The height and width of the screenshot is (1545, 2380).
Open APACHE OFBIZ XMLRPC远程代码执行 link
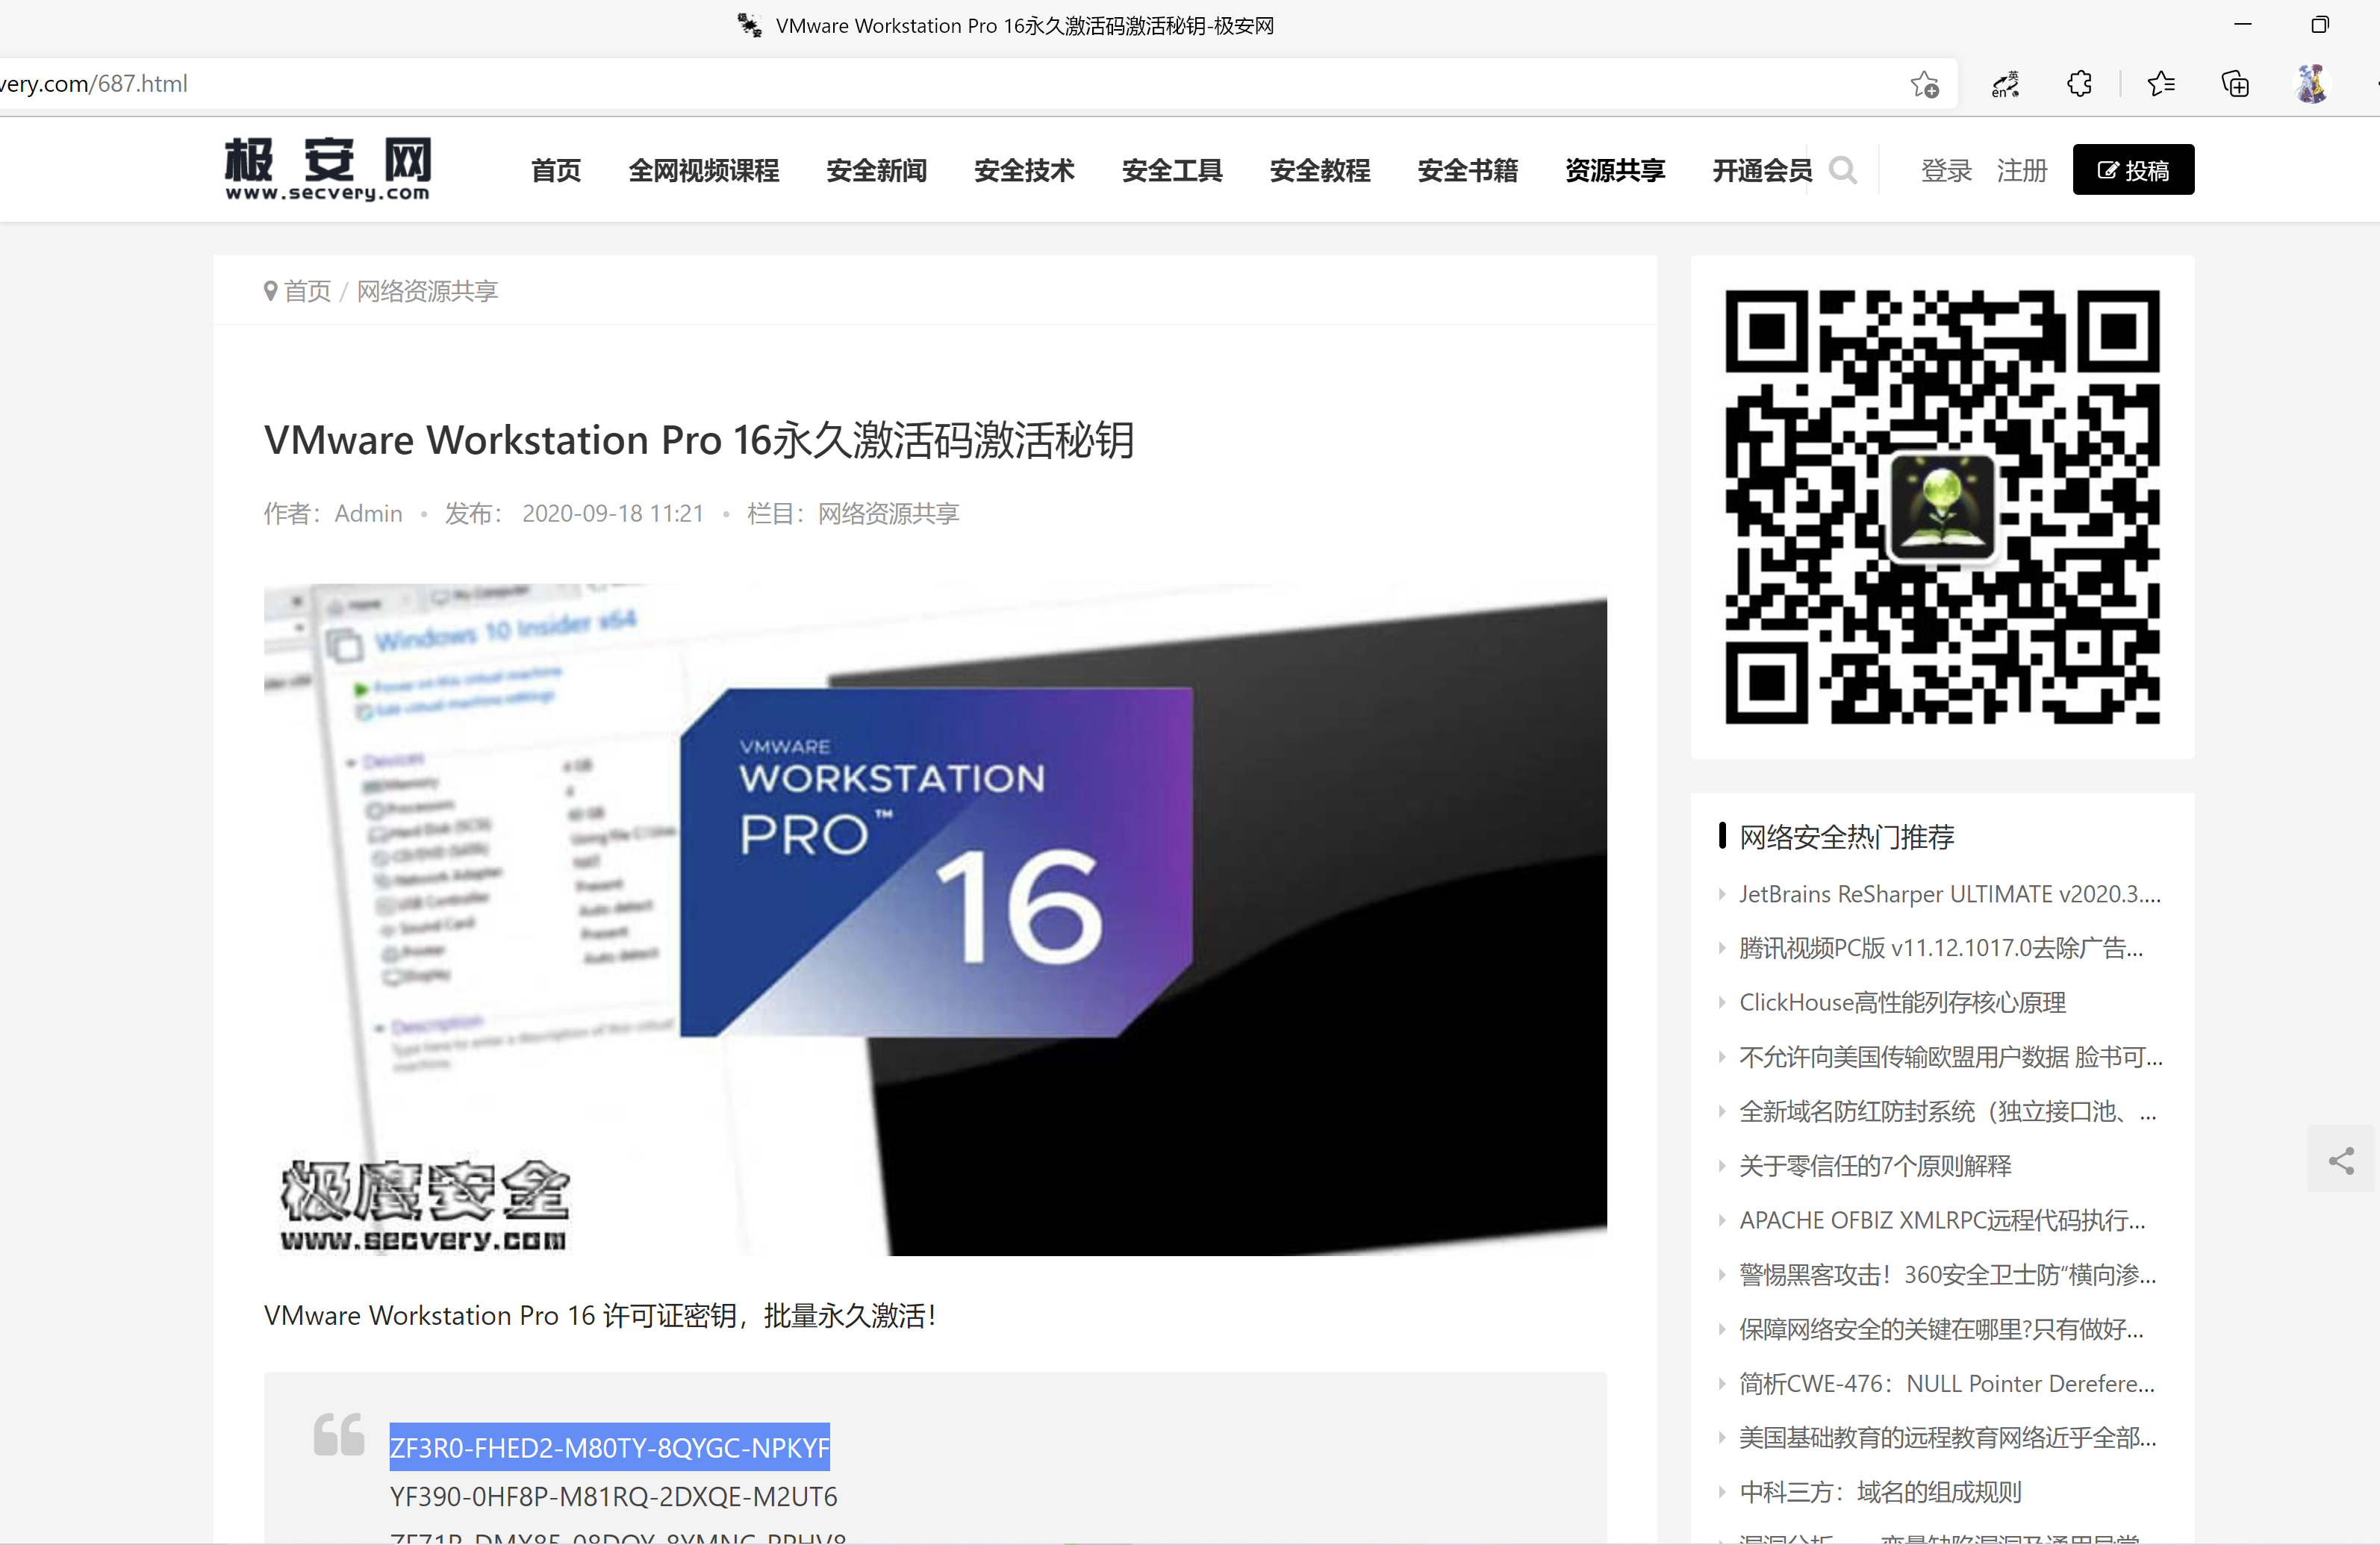[1942, 1220]
